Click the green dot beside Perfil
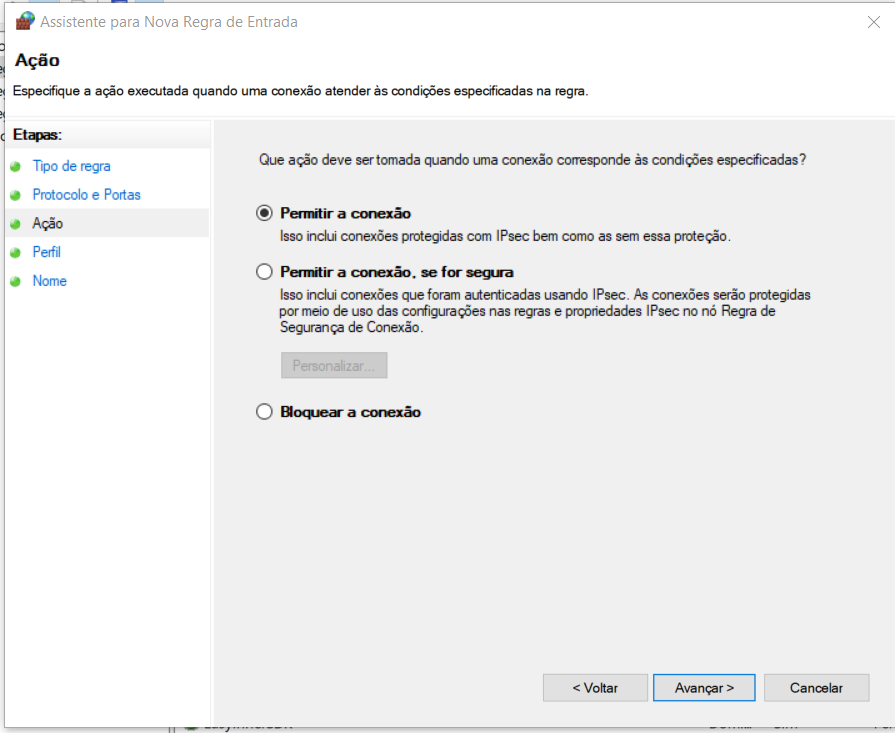895x733 pixels. [15, 253]
